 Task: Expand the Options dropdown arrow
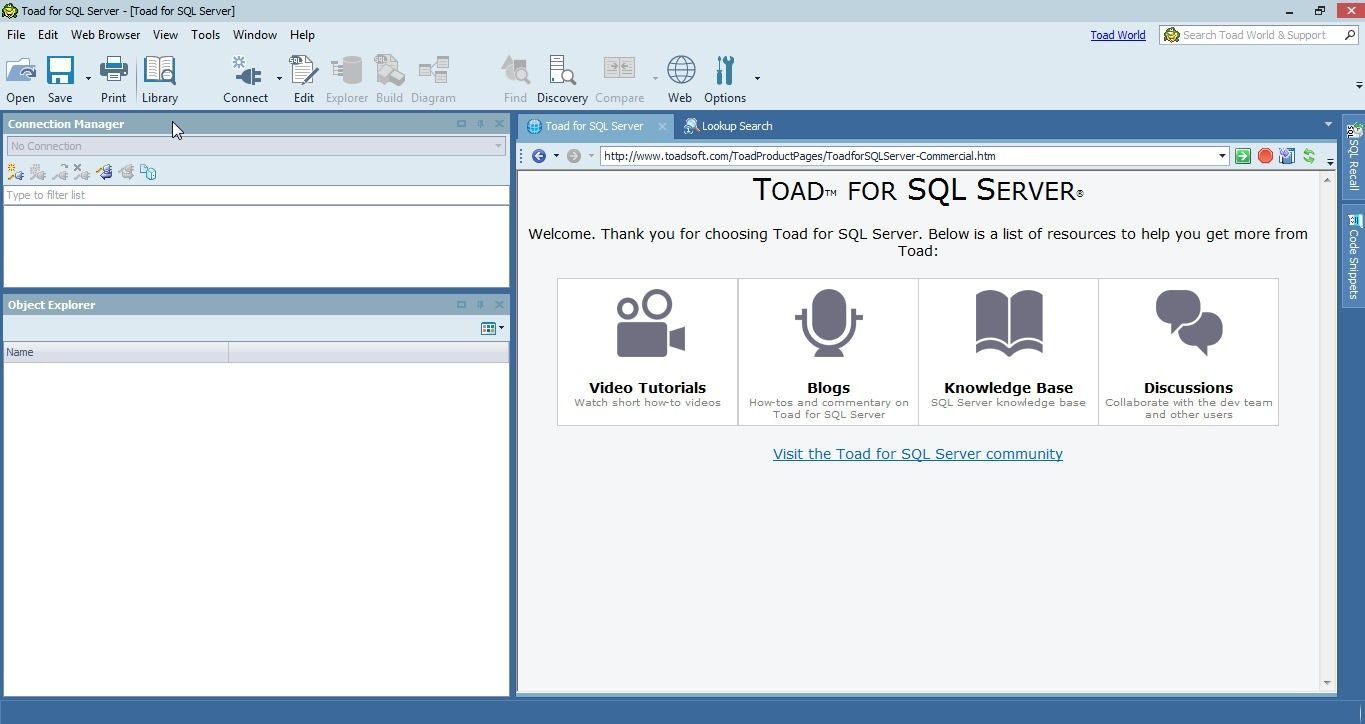757,78
